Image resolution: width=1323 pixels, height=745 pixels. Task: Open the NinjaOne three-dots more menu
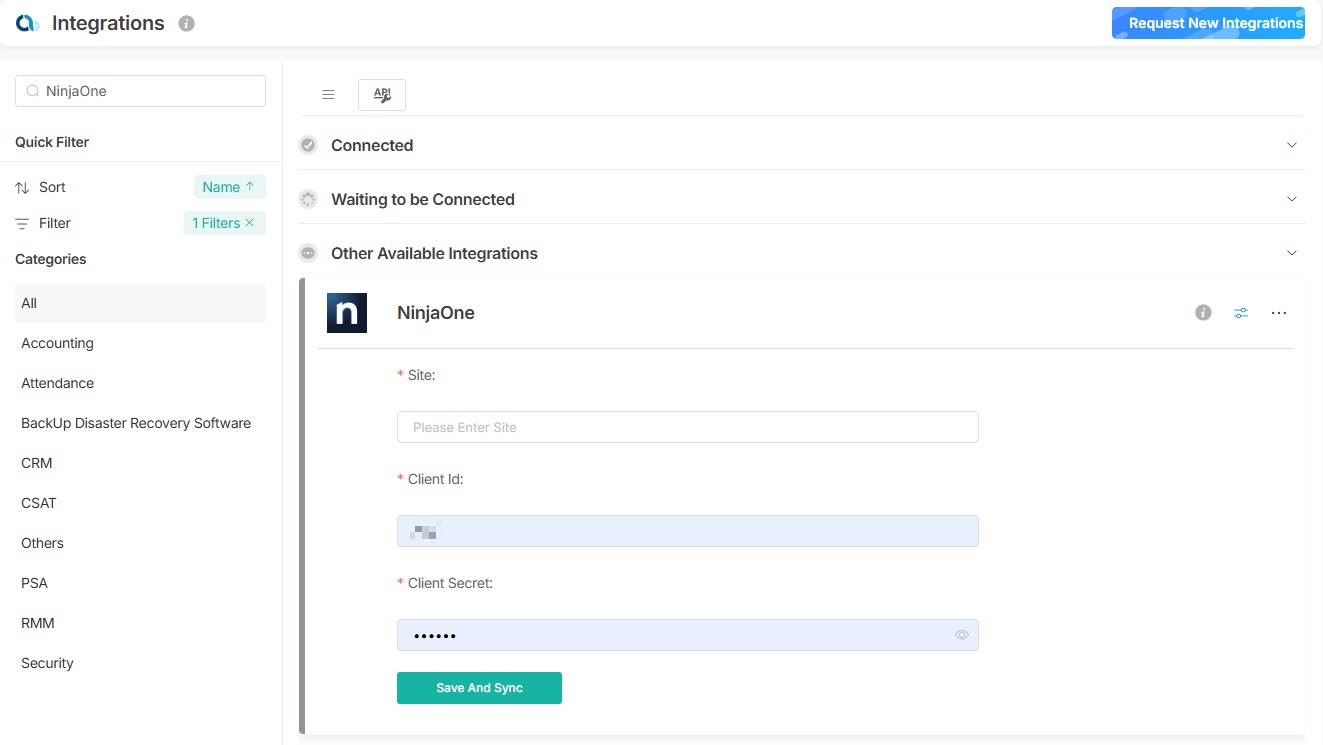click(1279, 313)
